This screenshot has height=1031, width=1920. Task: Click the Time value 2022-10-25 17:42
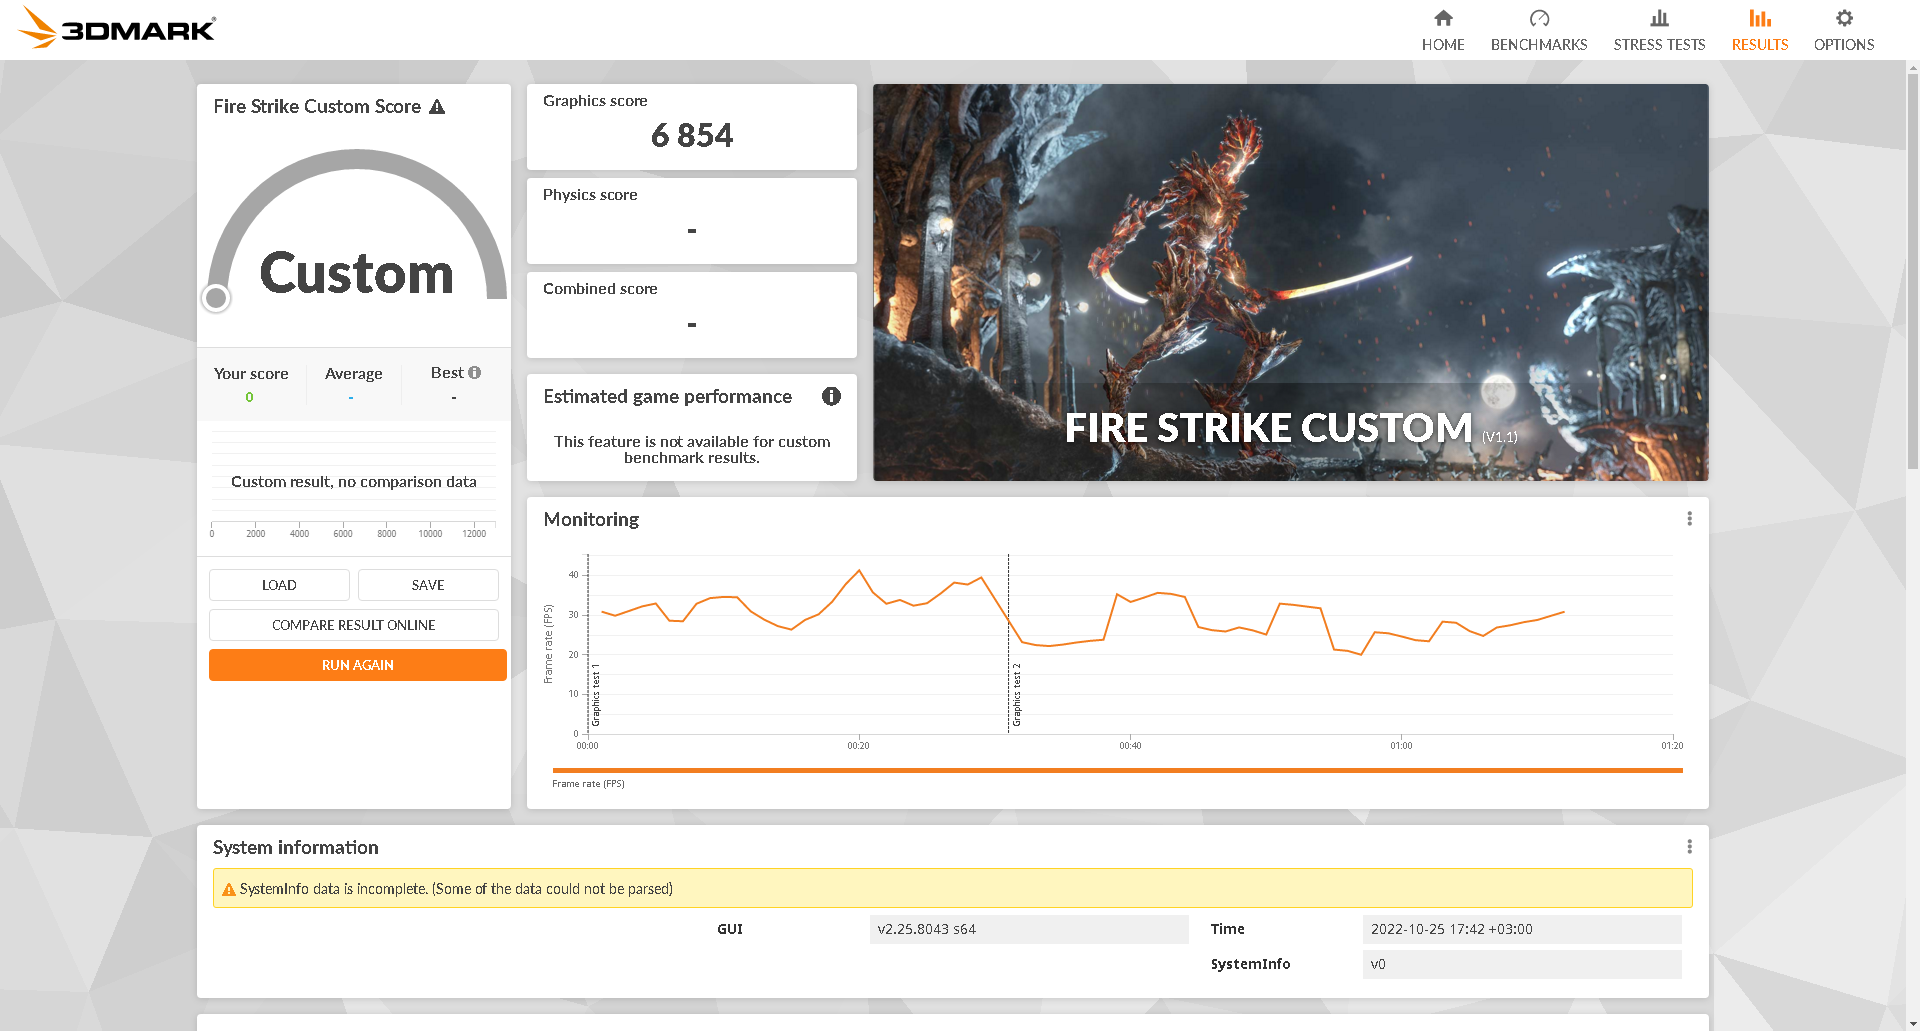point(1522,929)
